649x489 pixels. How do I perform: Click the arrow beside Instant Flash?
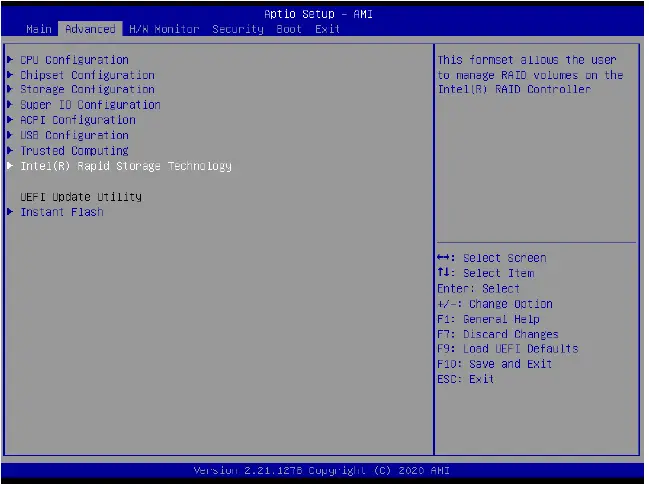tap(10, 212)
